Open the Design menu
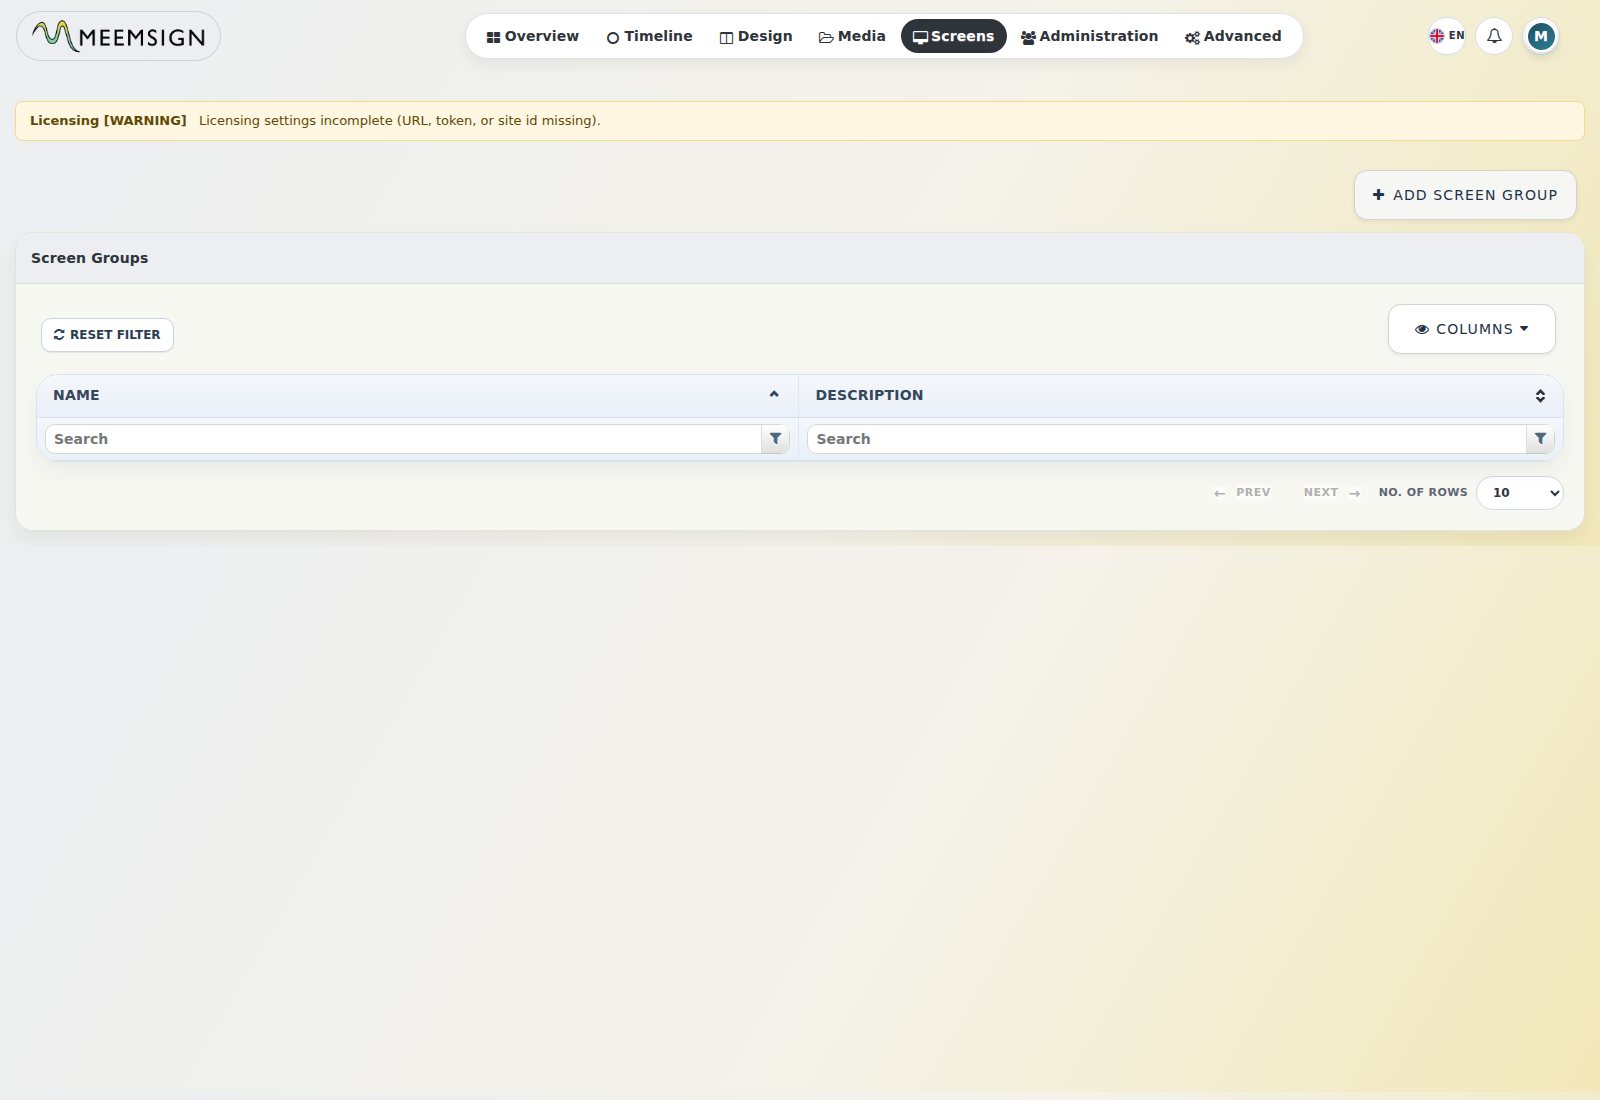 point(756,36)
